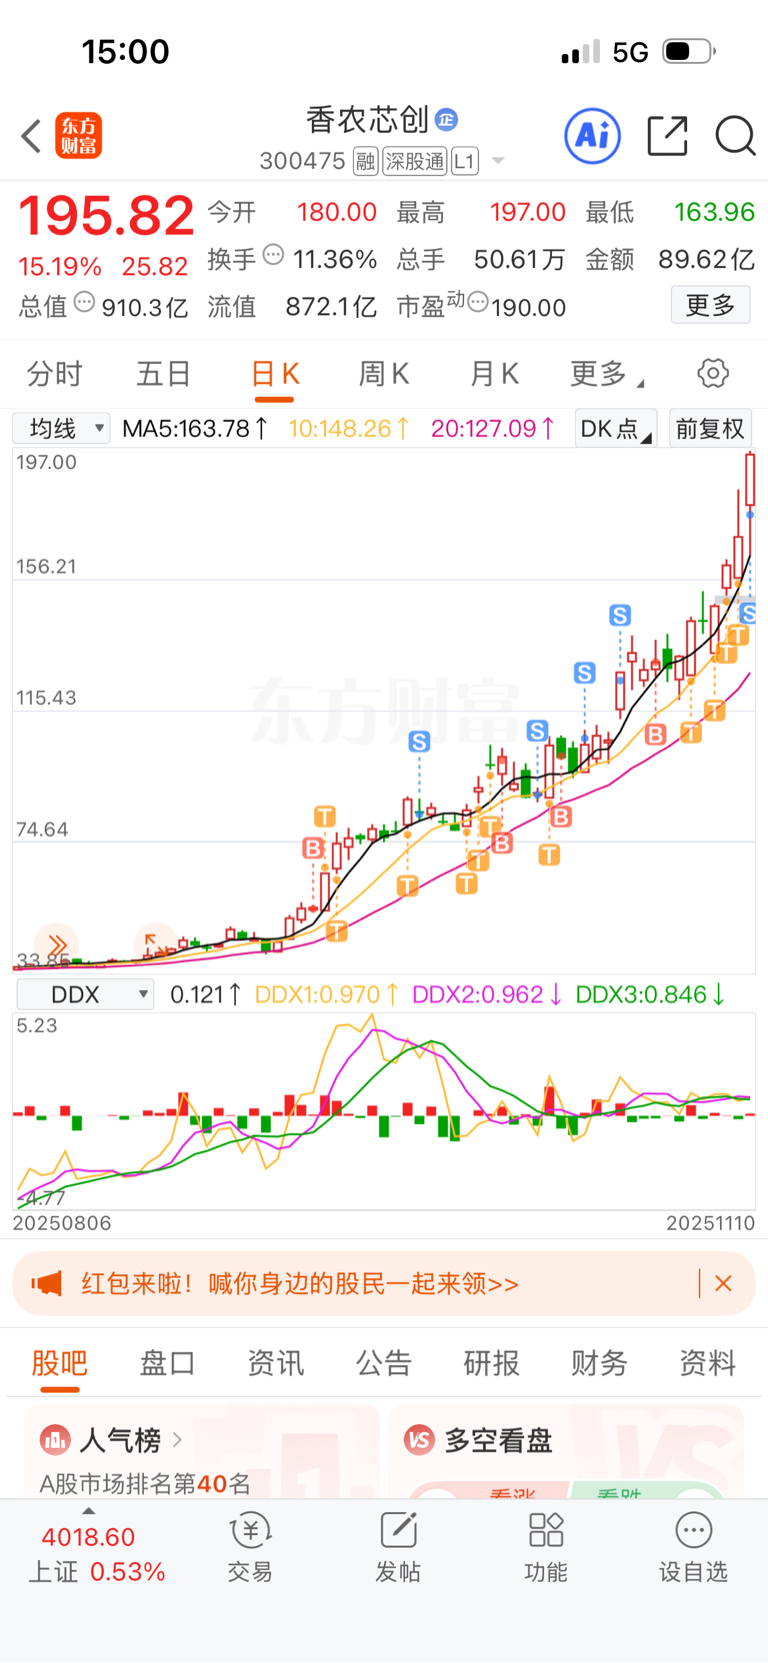Toggle the 前复权 adjustment button
The height and width of the screenshot is (1663, 768).
[x=710, y=429]
